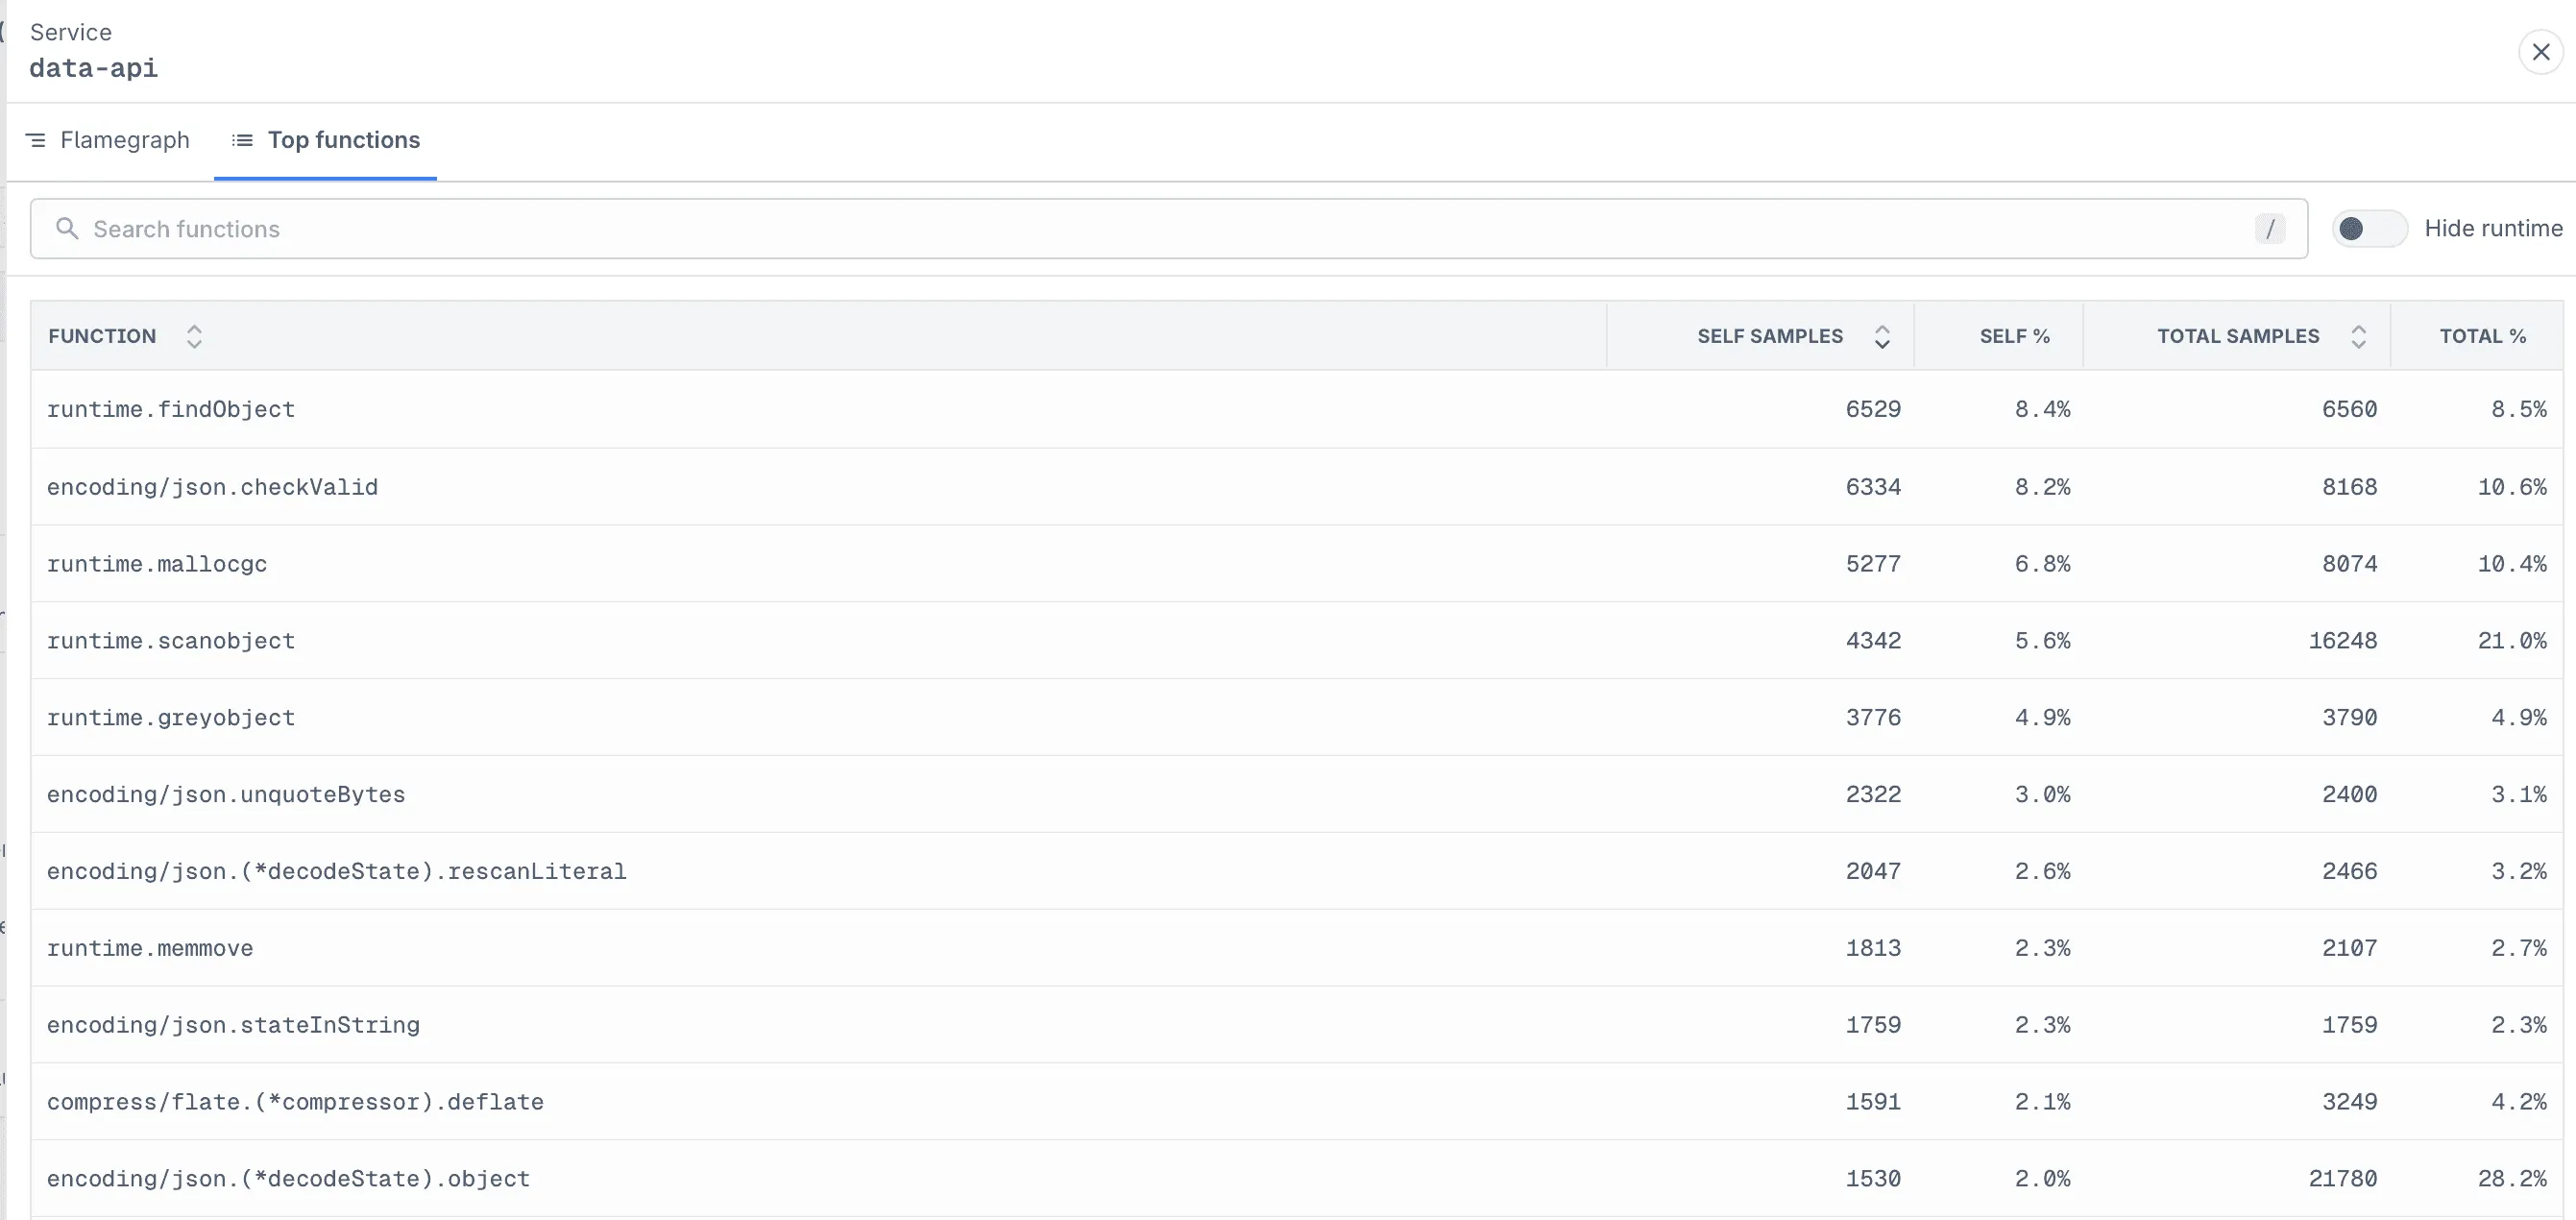Sort by the TOTAL SAMPLES column arrows
2576x1220 pixels.
2358,336
